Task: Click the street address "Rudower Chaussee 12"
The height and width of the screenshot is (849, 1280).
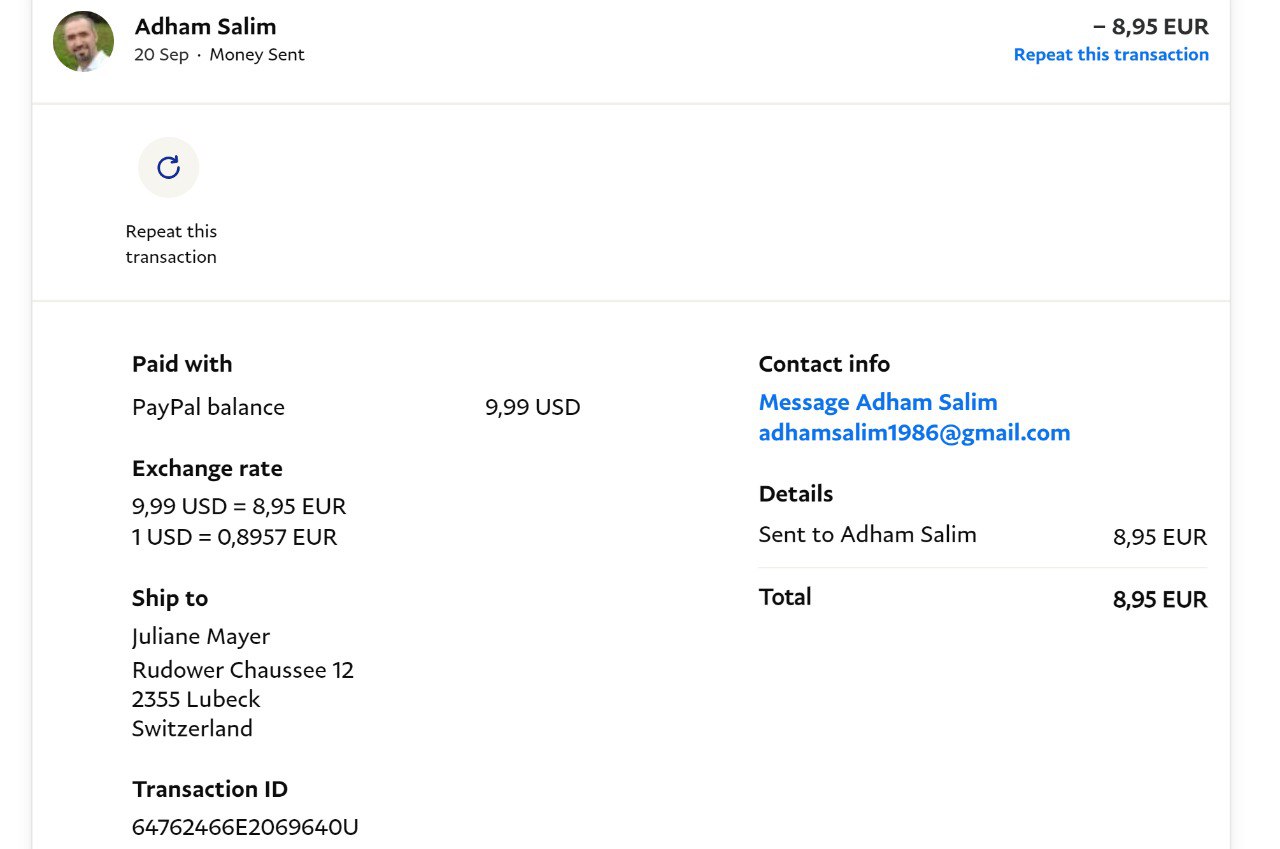Action: [x=242, y=670]
